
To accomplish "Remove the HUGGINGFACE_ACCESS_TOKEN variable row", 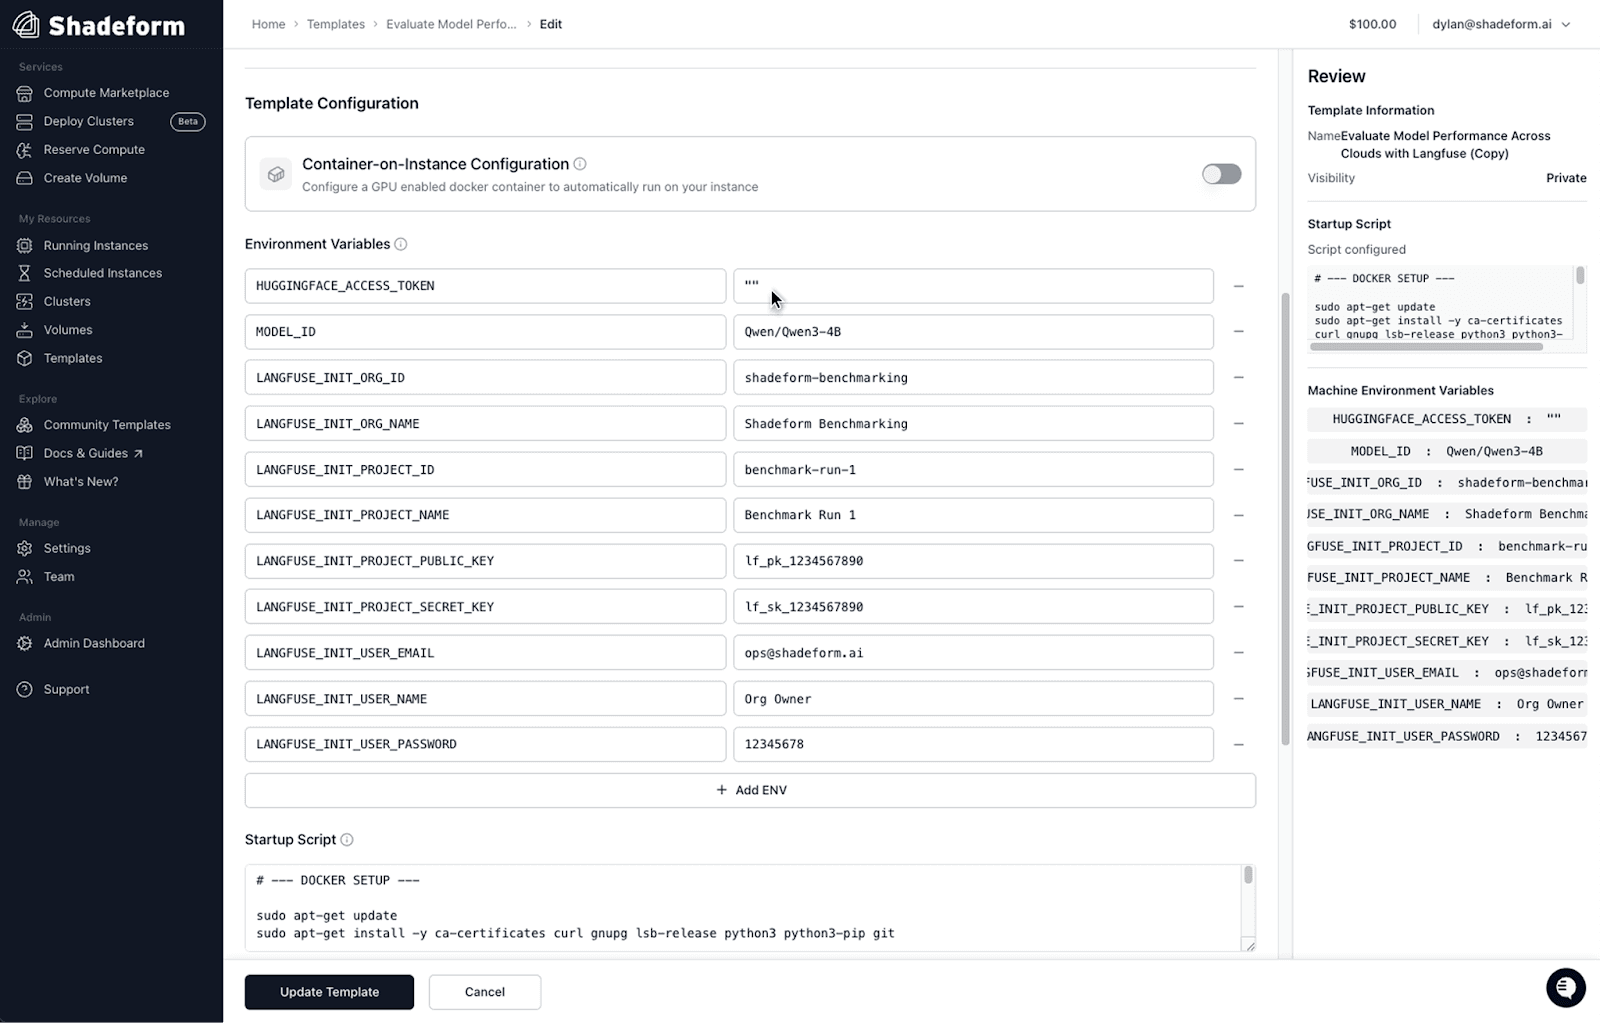I will (x=1238, y=286).
